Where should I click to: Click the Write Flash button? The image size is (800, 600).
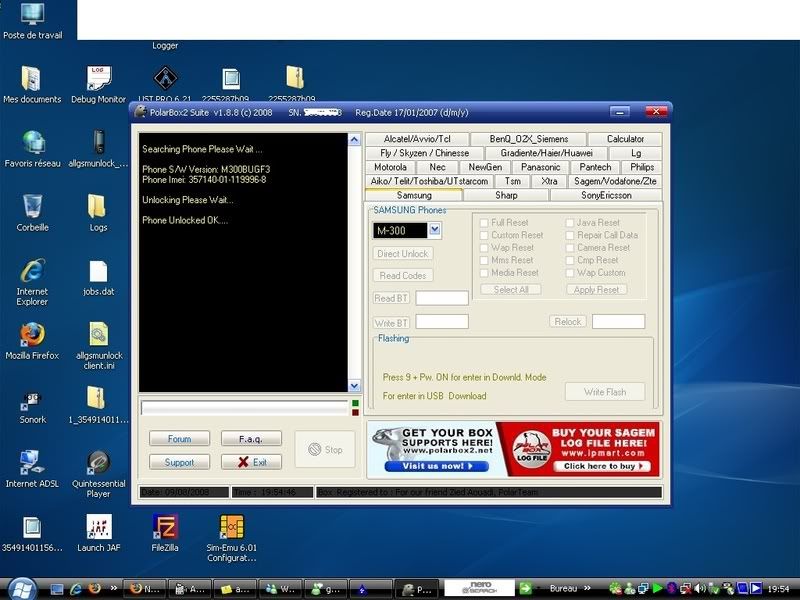pos(605,392)
